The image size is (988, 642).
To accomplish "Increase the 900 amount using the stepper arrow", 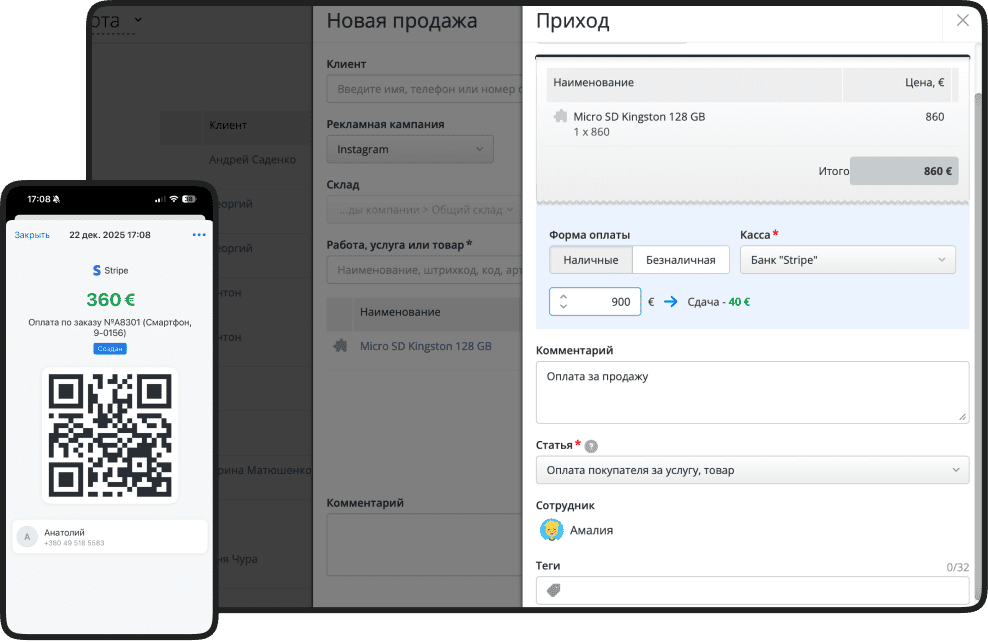I will pos(564,296).
